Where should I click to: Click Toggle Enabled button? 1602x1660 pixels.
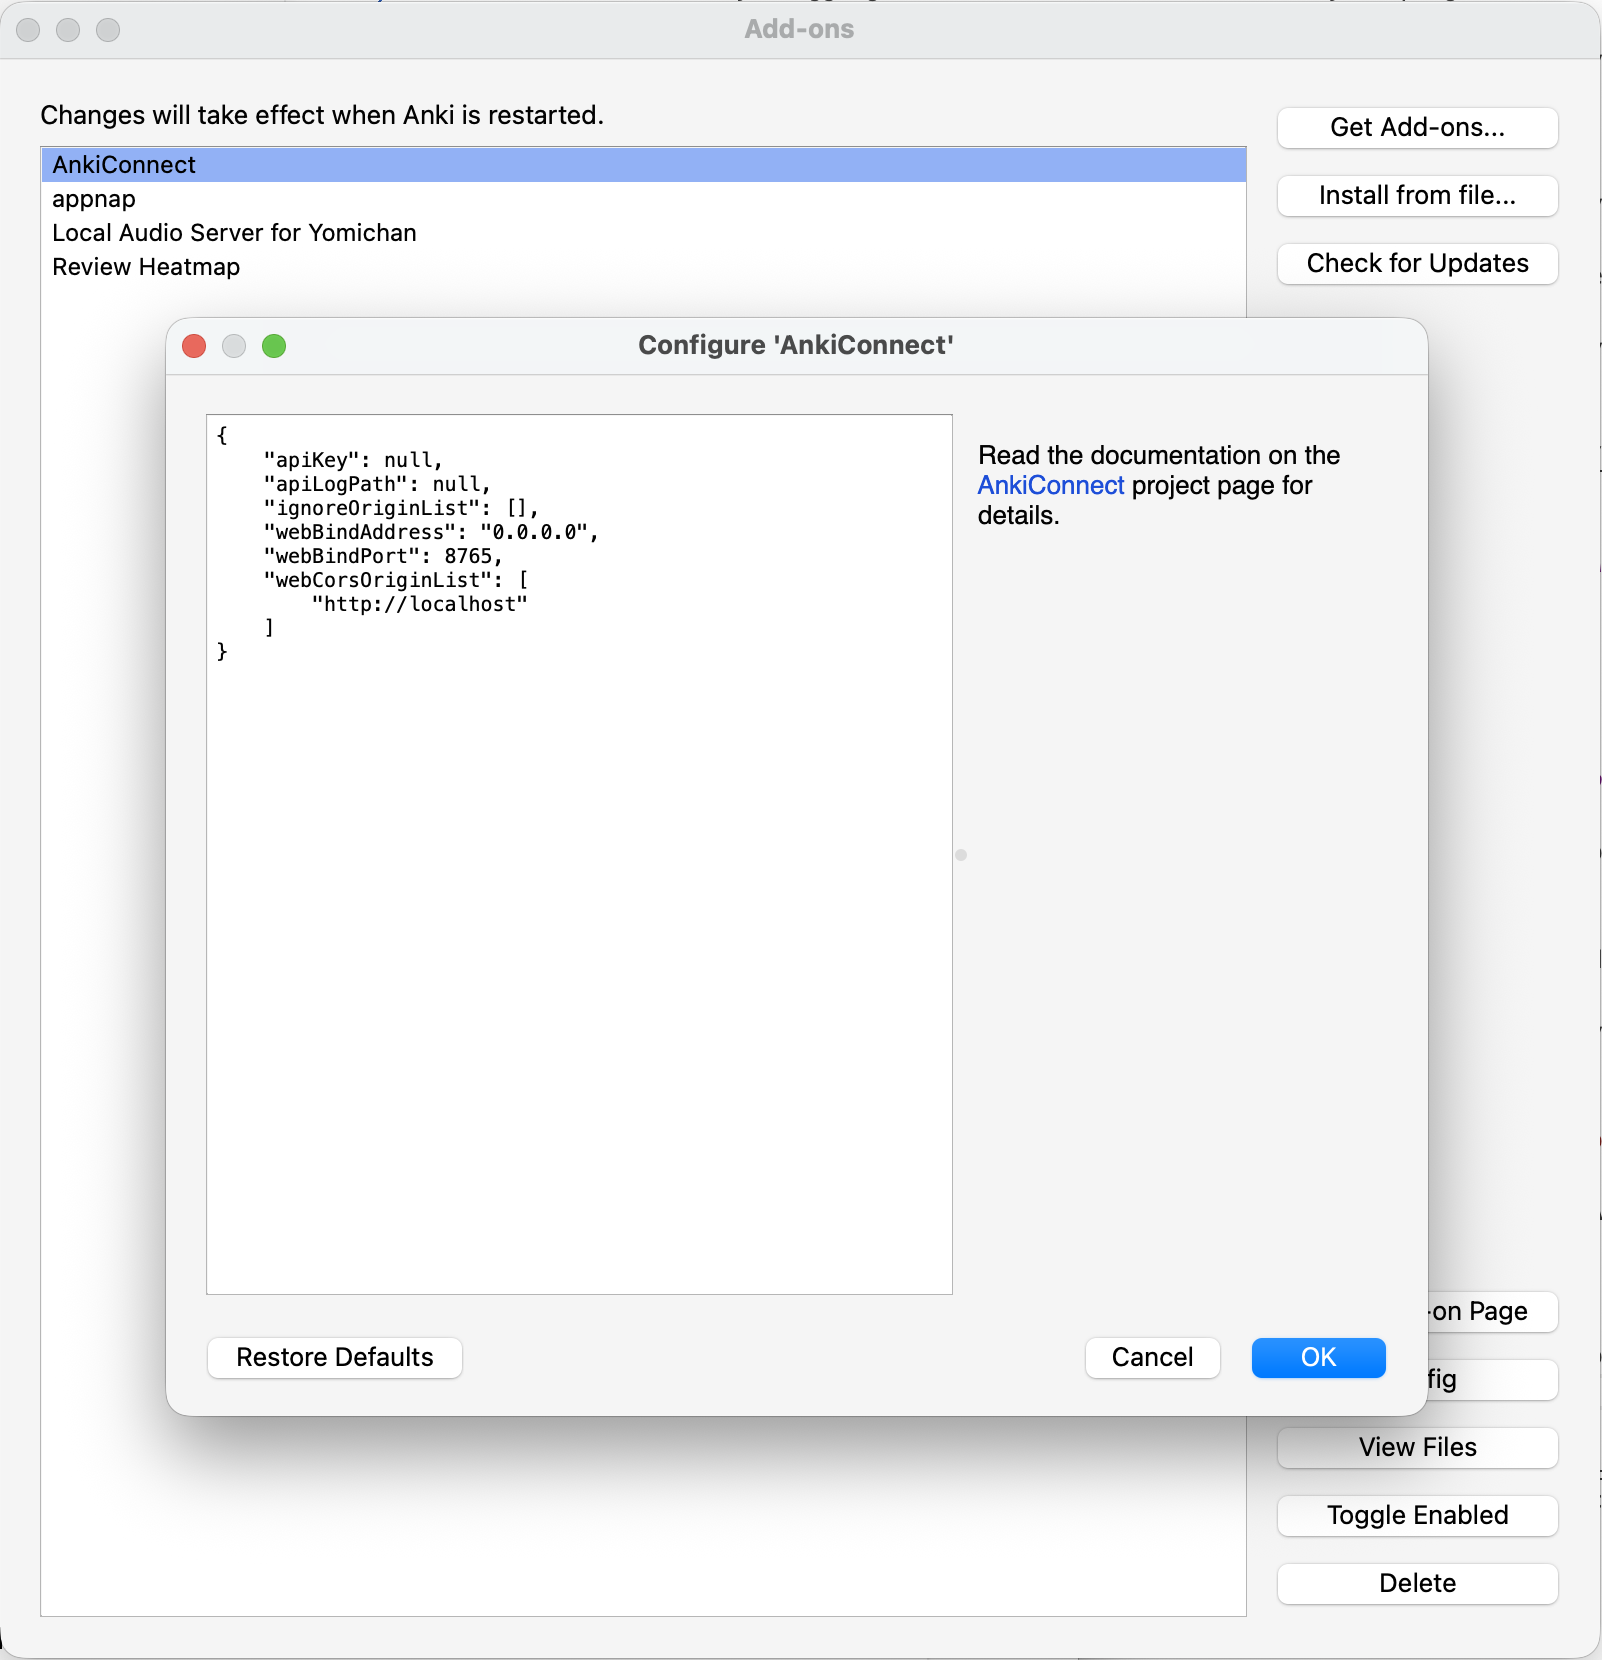tap(1417, 1515)
